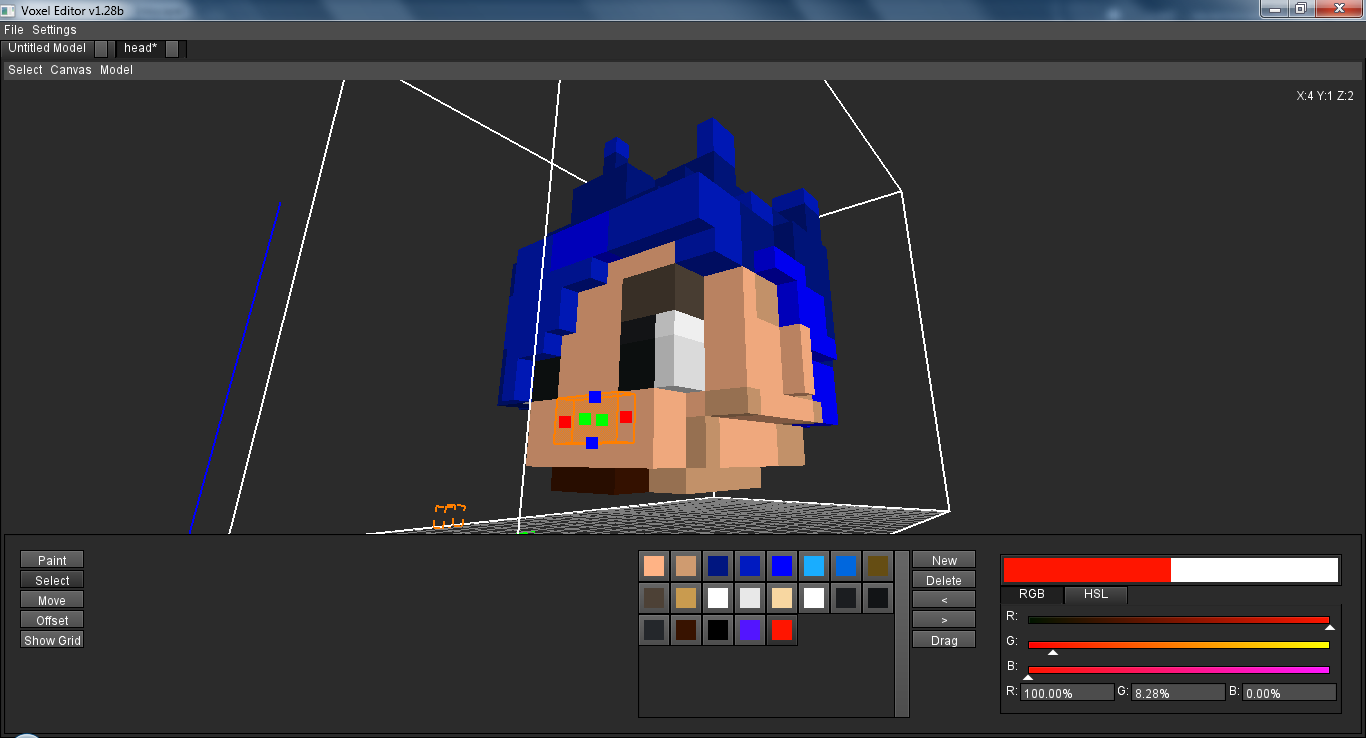Pick the golden tan swatch

click(x=686, y=598)
